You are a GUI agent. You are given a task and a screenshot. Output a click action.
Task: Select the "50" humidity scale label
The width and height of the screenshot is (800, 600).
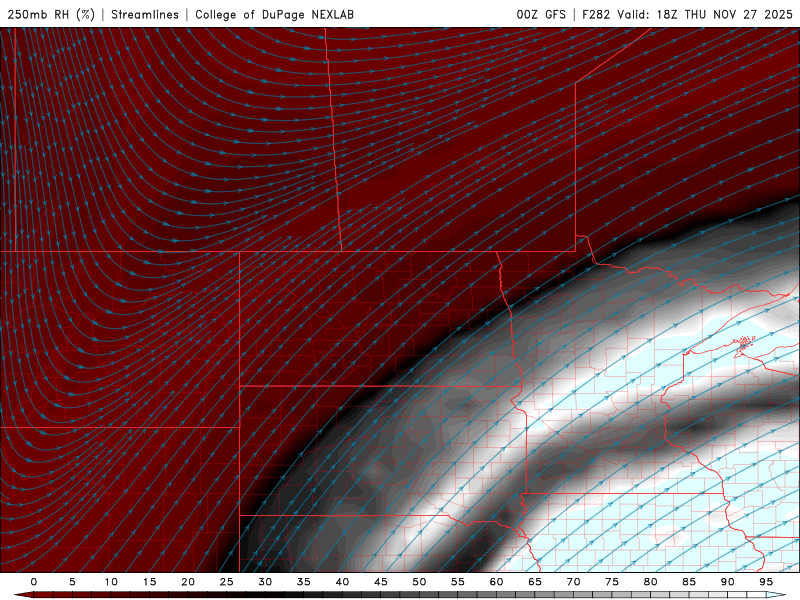(x=419, y=582)
